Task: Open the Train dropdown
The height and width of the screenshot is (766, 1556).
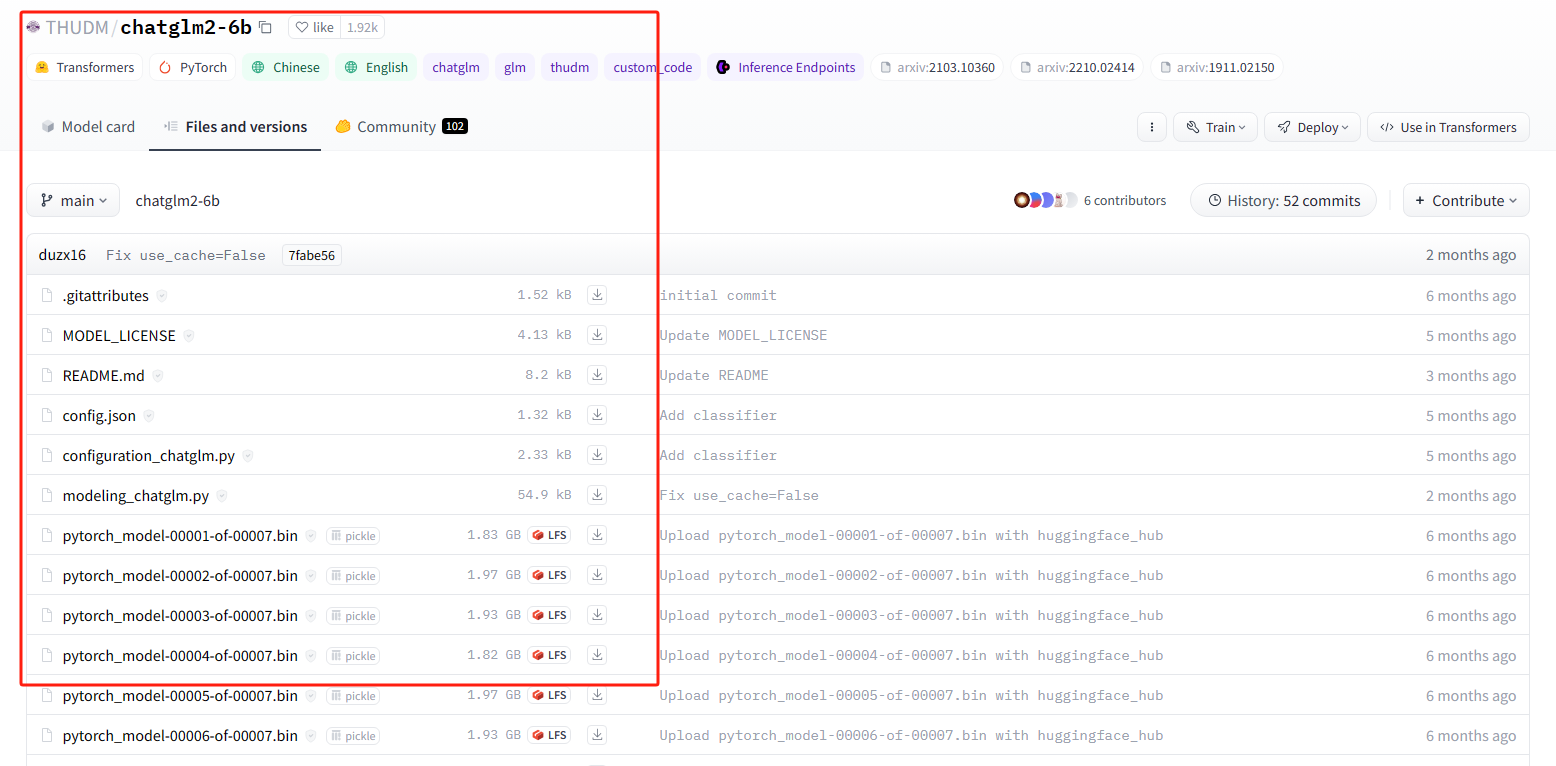Action: pos(1215,127)
